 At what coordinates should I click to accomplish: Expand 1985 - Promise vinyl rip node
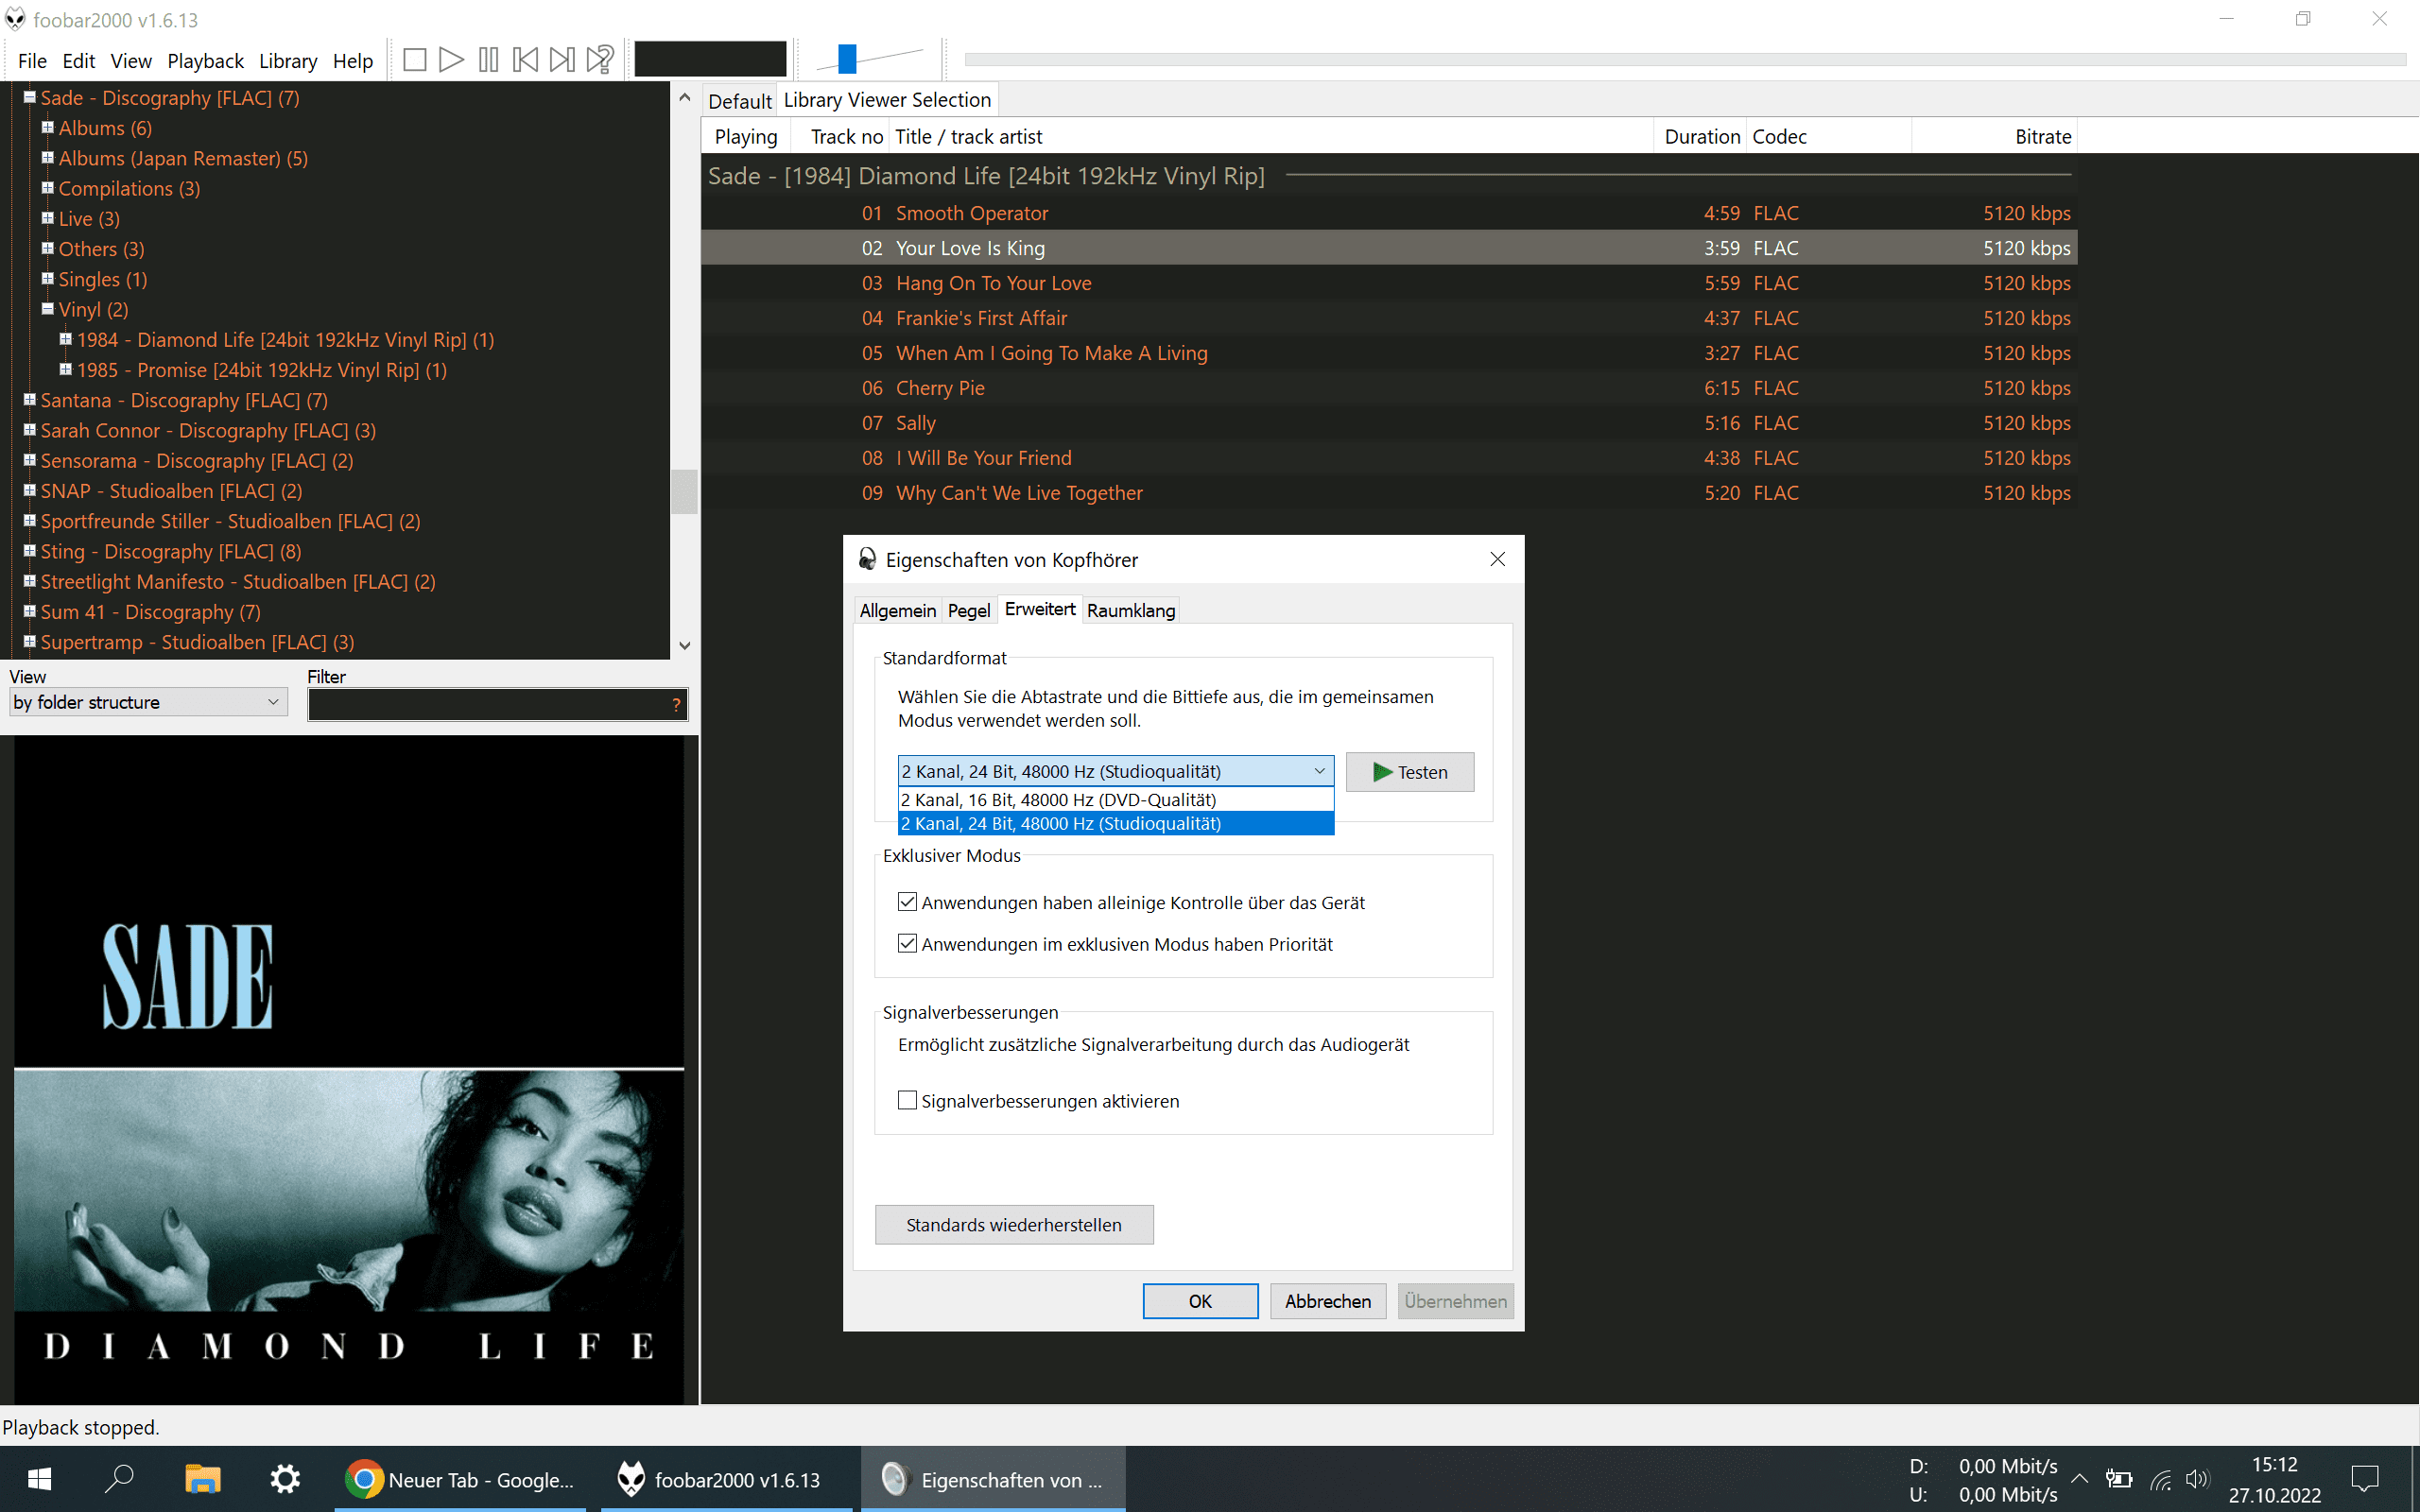point(66,369)
